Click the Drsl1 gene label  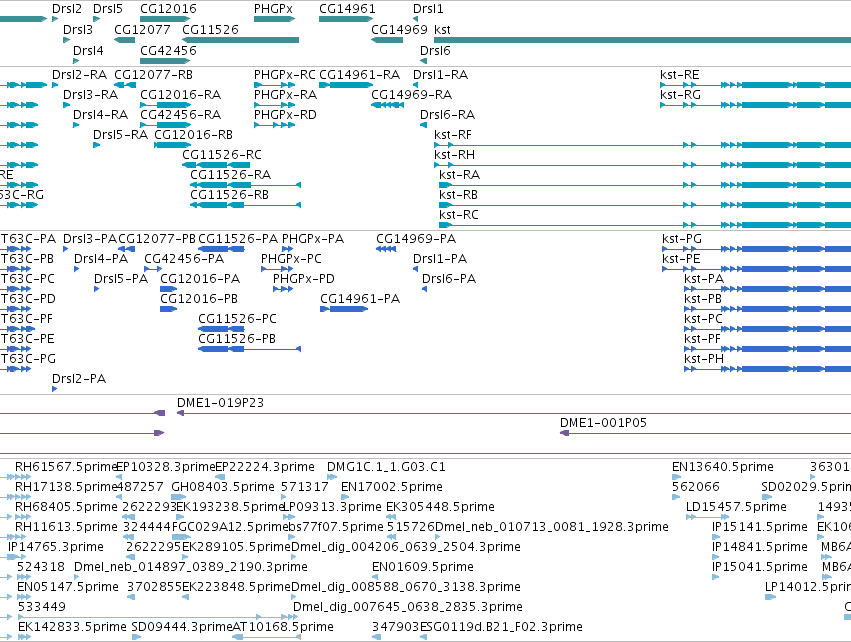[x=428, y=9]
